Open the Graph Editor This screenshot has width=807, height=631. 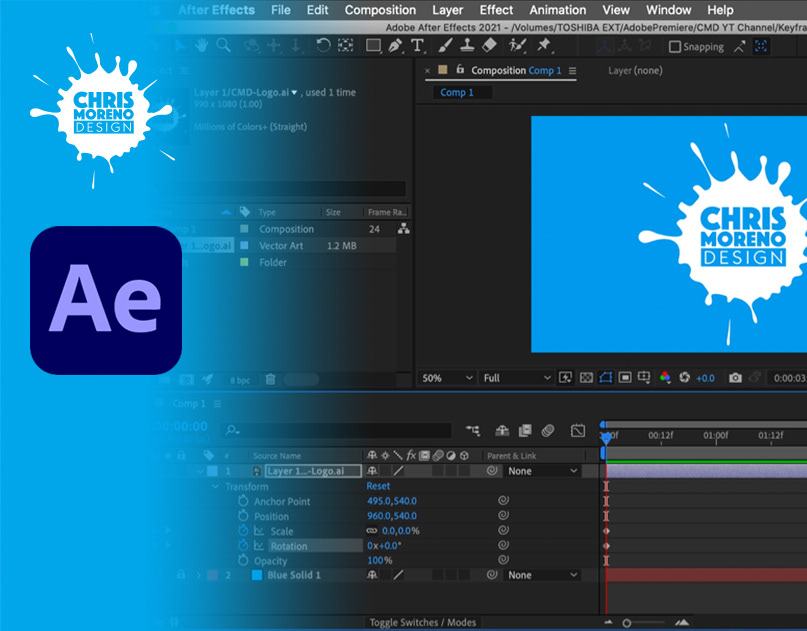pyautogui.click(x=577, y=431)
